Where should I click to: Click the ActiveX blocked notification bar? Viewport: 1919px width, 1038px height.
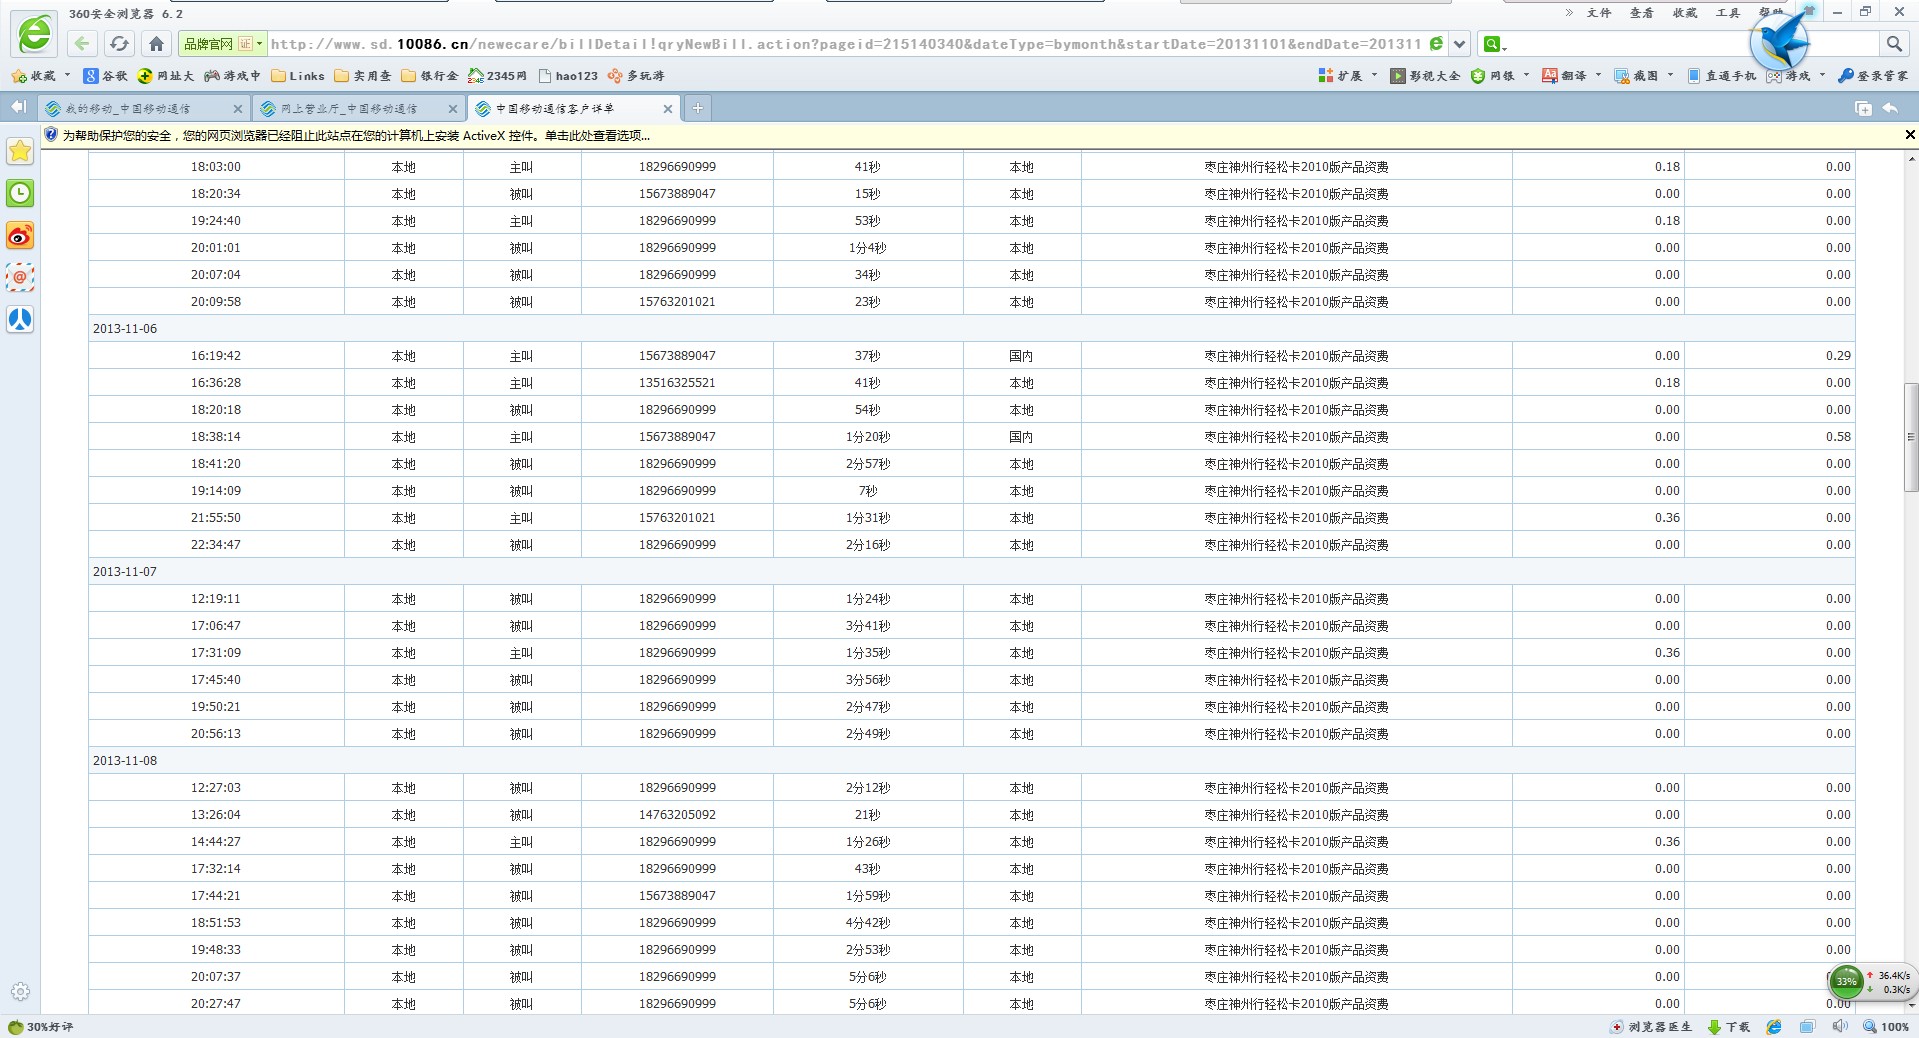pos(355,136)
